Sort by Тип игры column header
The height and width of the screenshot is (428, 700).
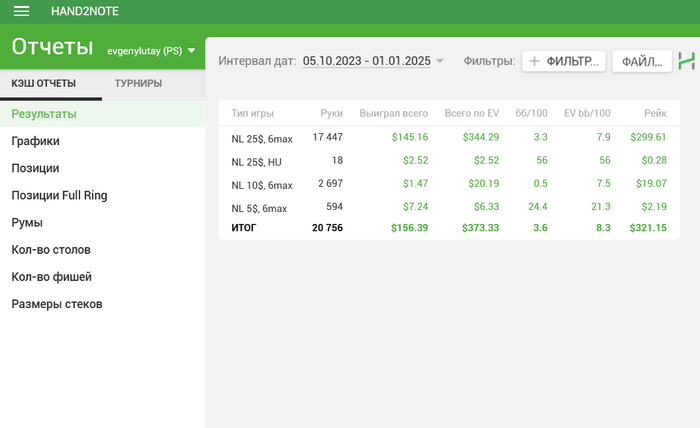click(x=253, y=113)
